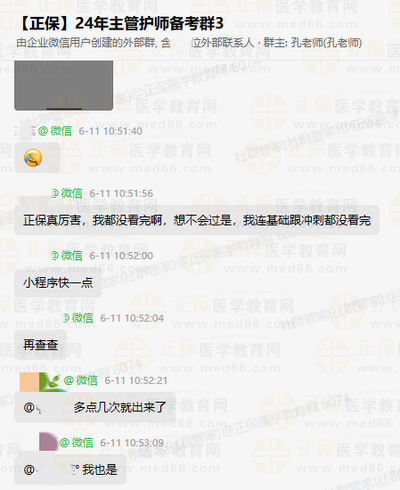Viewport: 400px width, 490px height.
Task: Select the message '小程序快一点'
Action: tap(58, 283)
